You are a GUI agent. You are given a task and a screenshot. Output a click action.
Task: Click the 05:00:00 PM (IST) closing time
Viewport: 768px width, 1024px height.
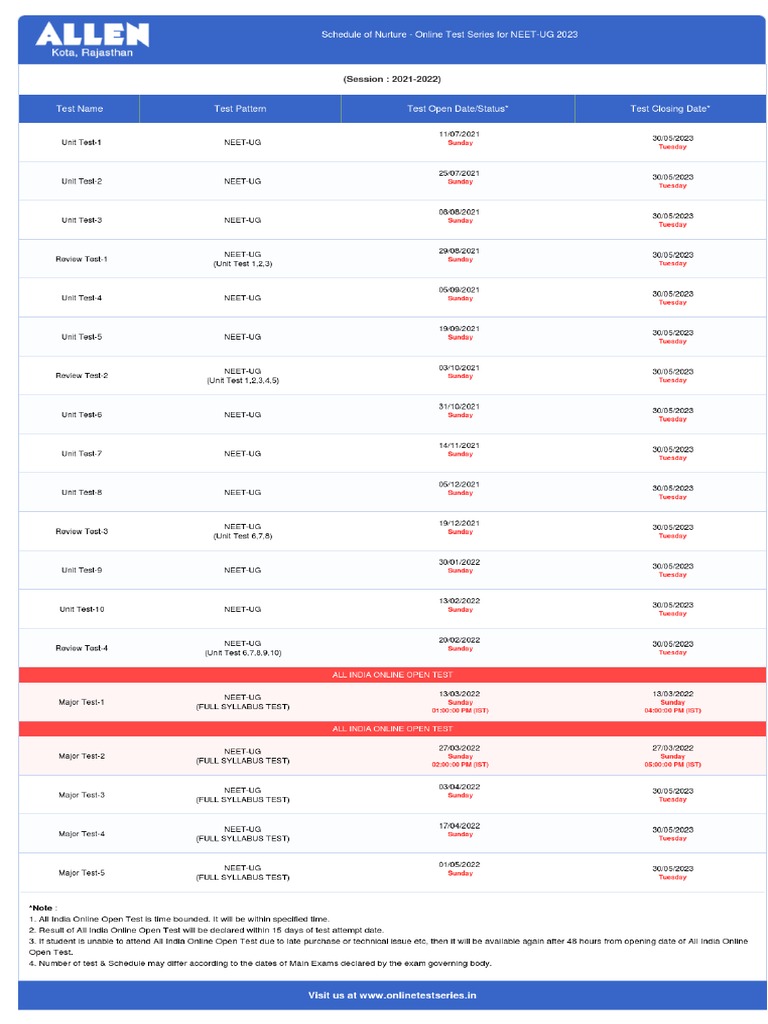pos(672,765)
